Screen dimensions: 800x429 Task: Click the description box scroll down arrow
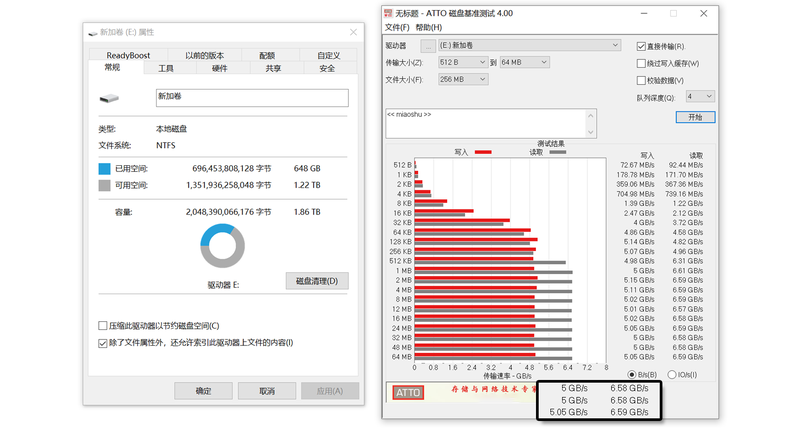(590, 132)
